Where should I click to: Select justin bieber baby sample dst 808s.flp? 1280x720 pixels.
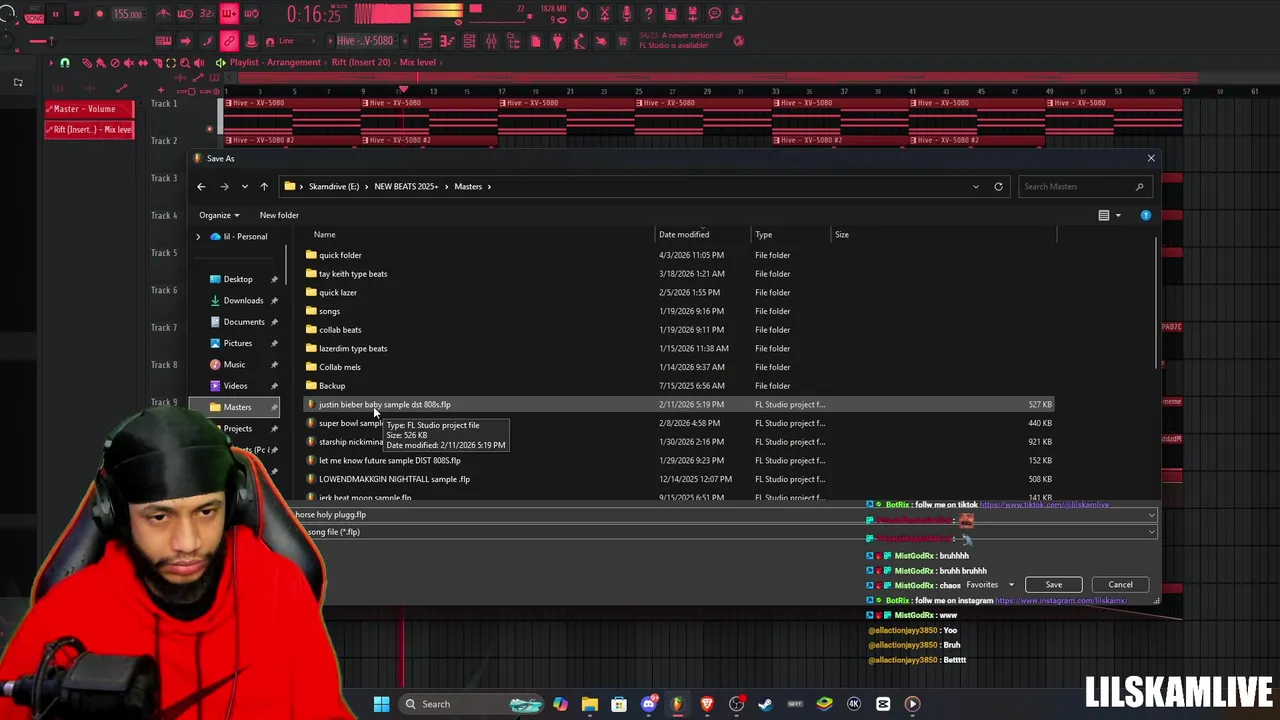point(678,405)
